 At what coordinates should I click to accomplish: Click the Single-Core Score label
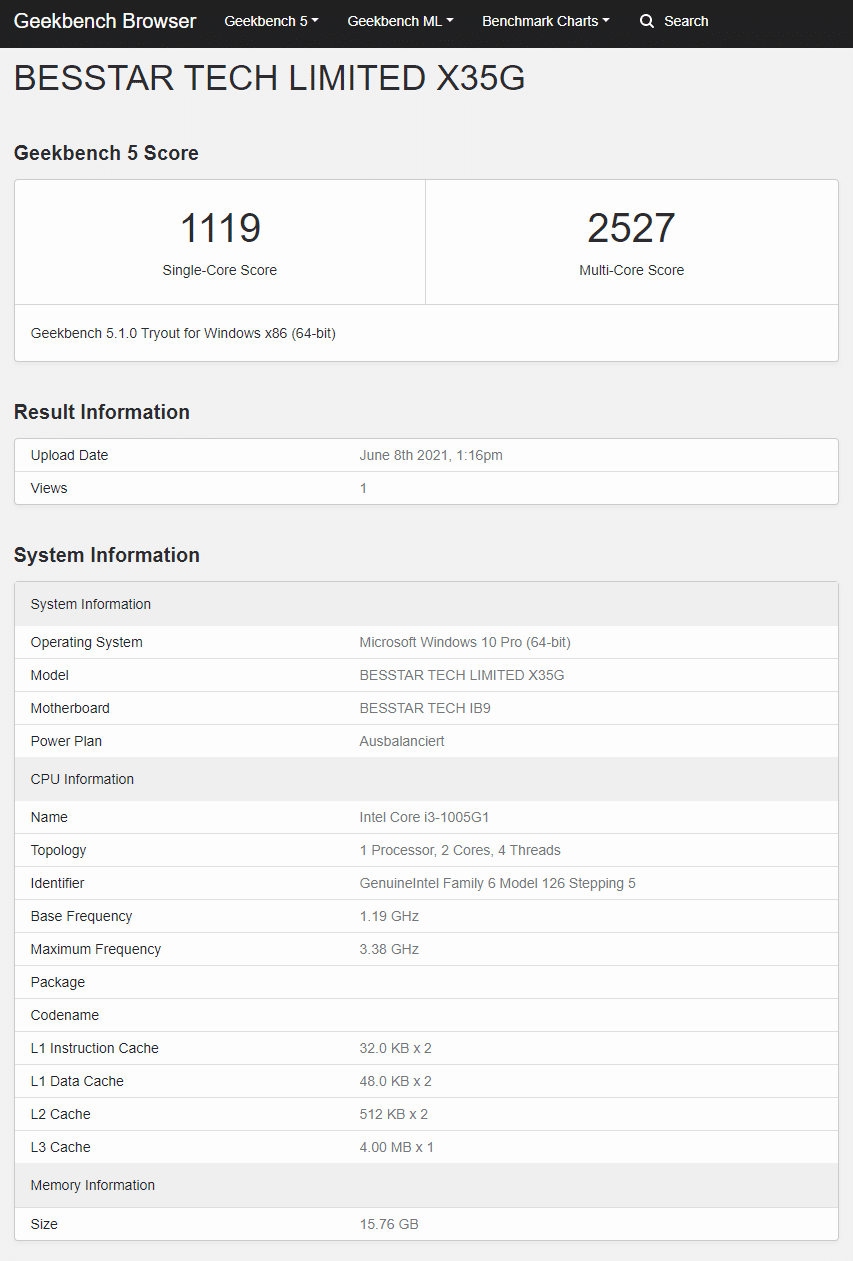(220, 270)
